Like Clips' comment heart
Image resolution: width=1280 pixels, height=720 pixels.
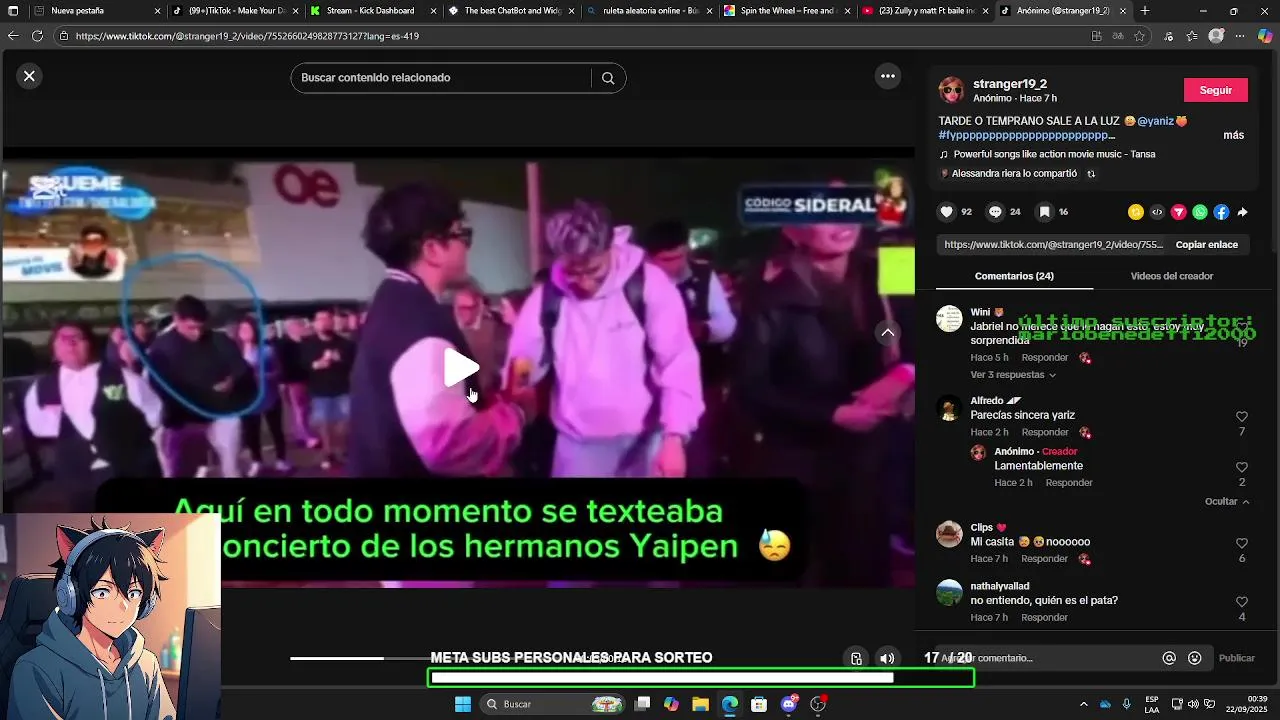[x=1242, y=543]
